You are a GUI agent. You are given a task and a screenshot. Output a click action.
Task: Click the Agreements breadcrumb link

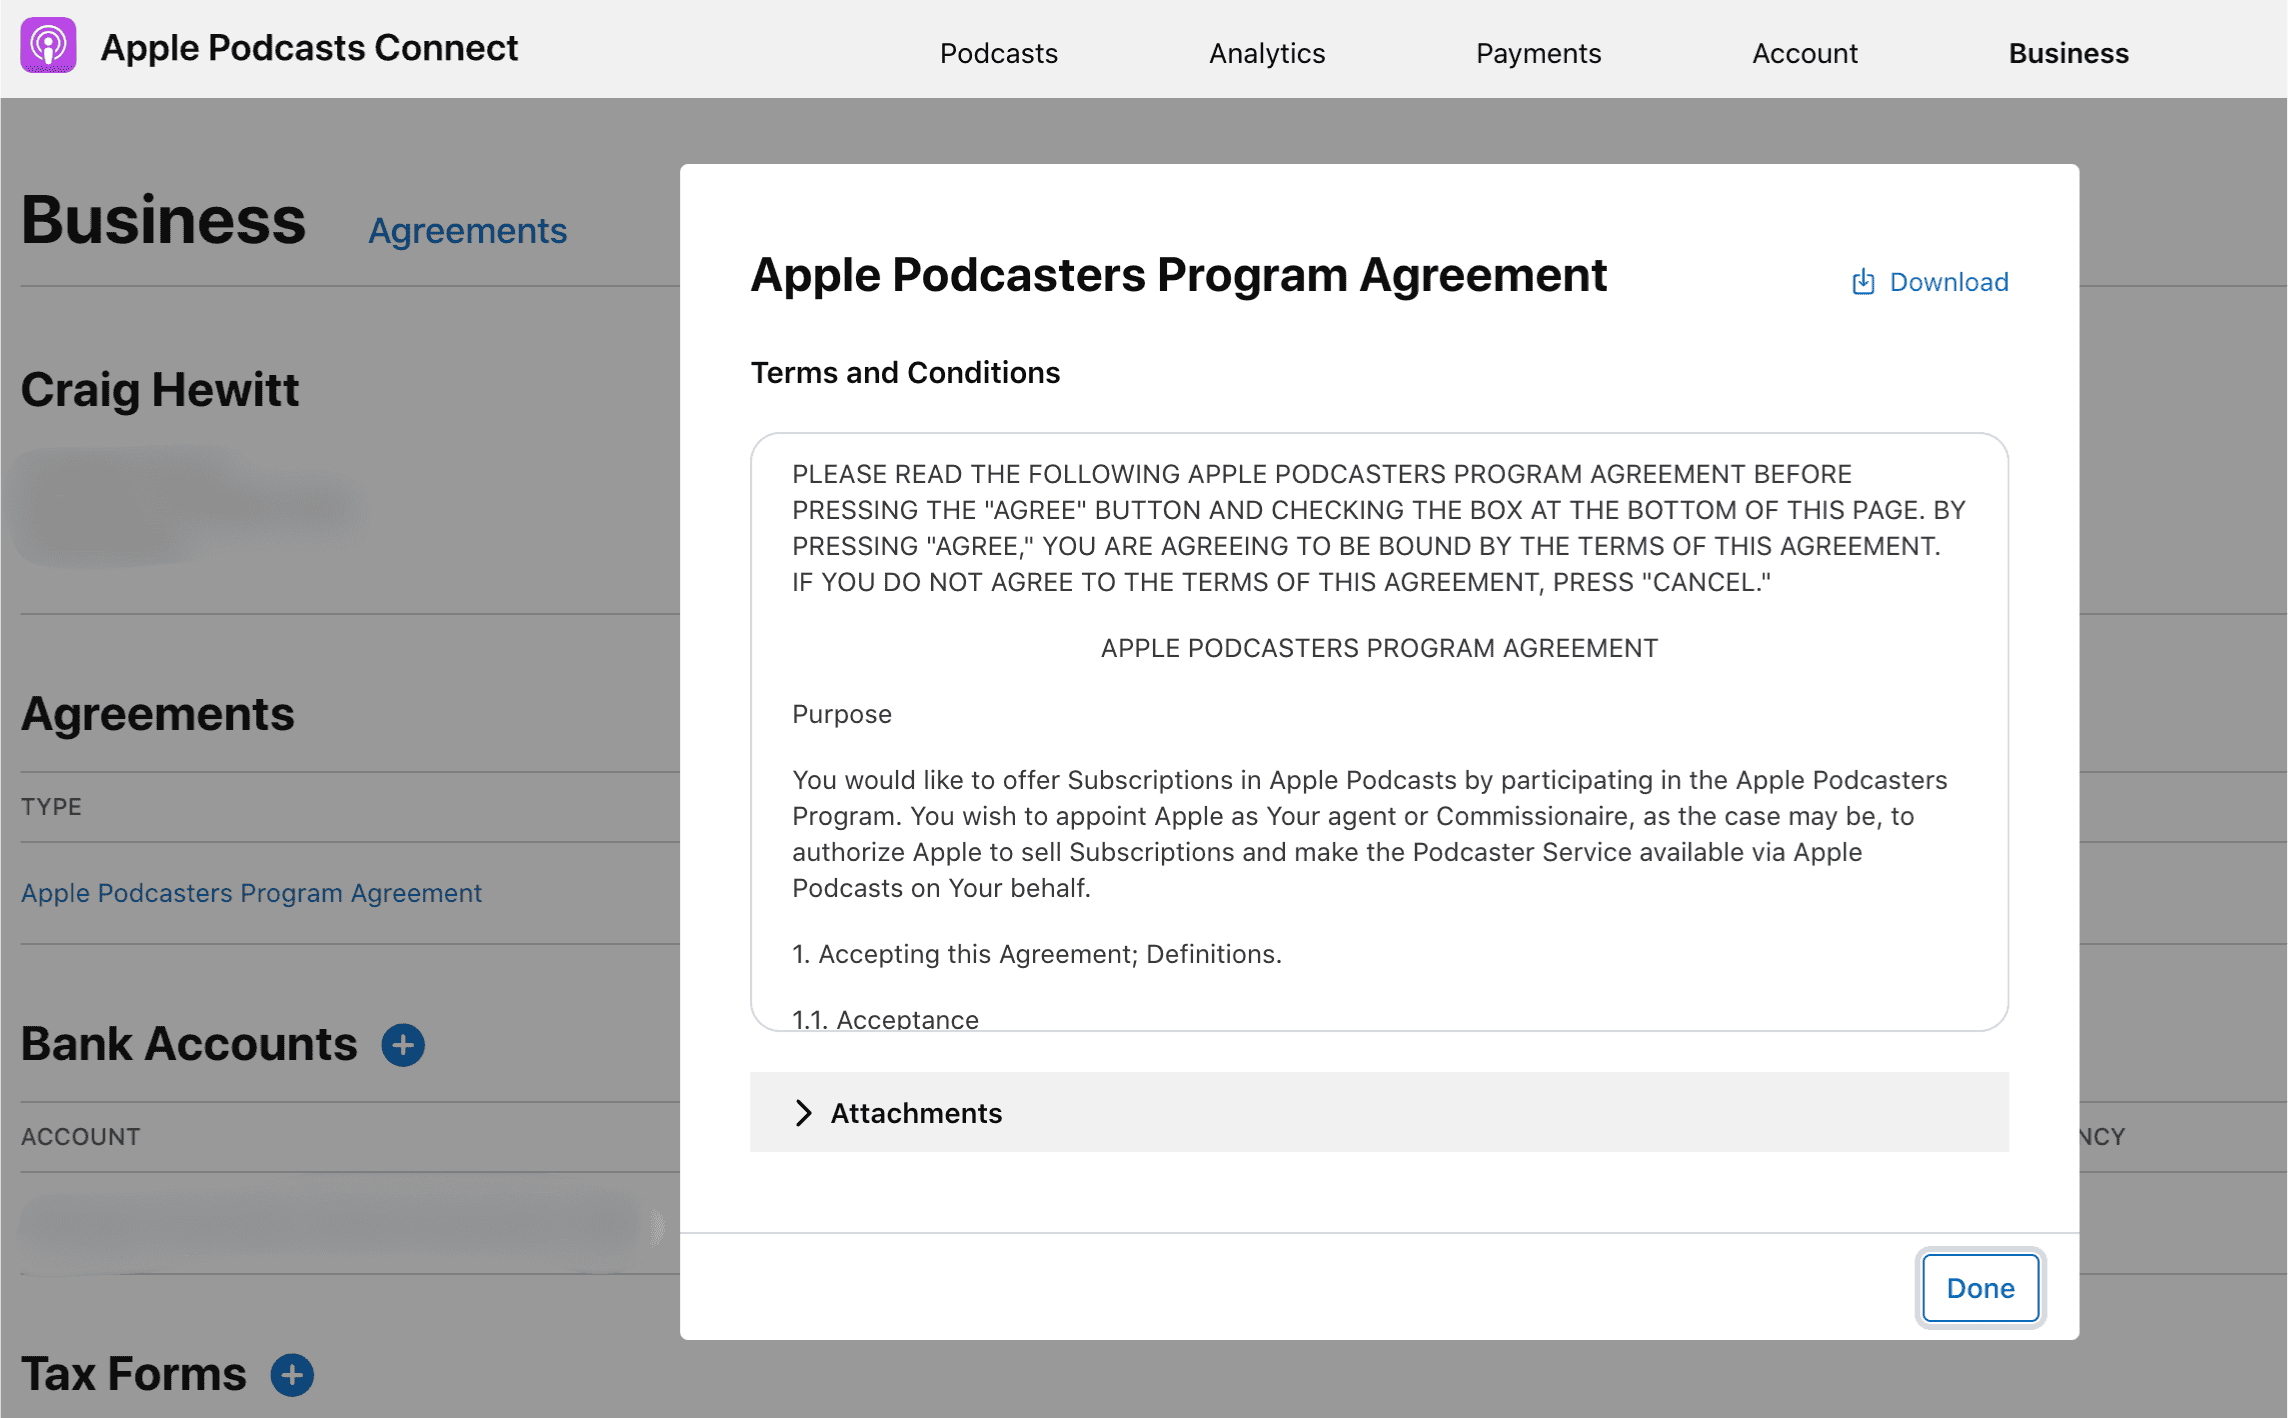coord(467,231)
